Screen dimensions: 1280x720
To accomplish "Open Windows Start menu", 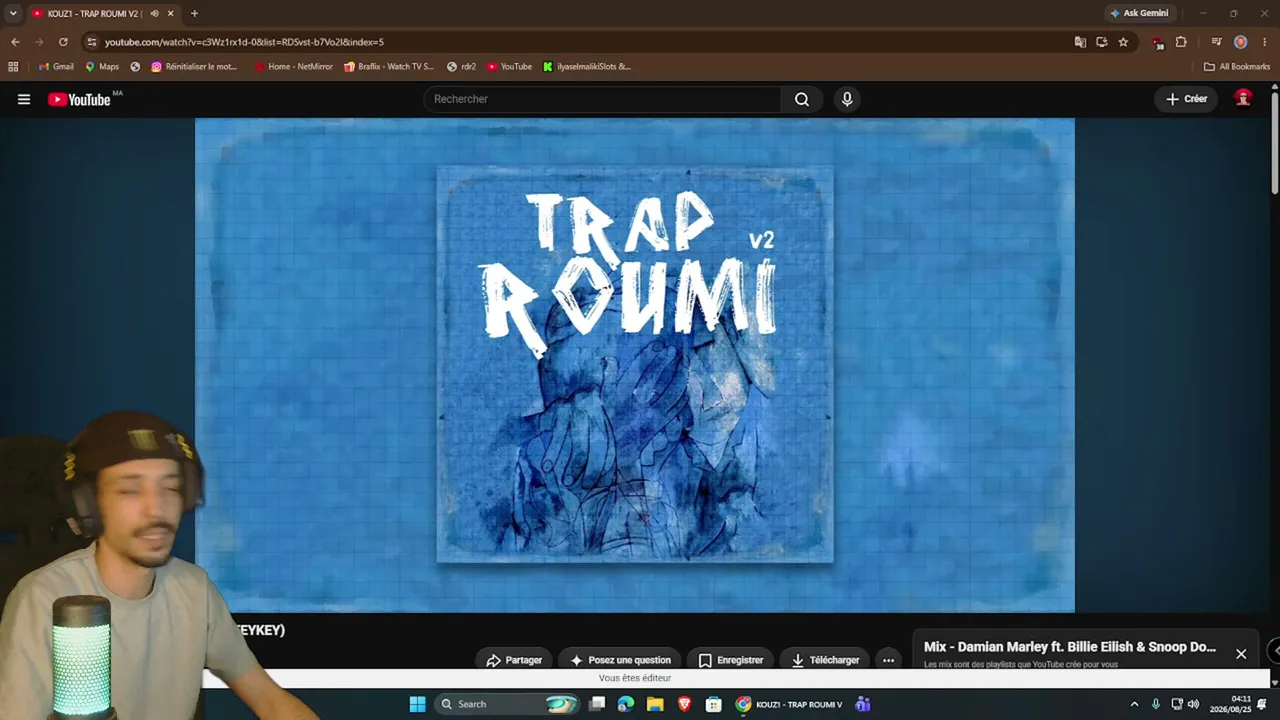I will point(417,704).
